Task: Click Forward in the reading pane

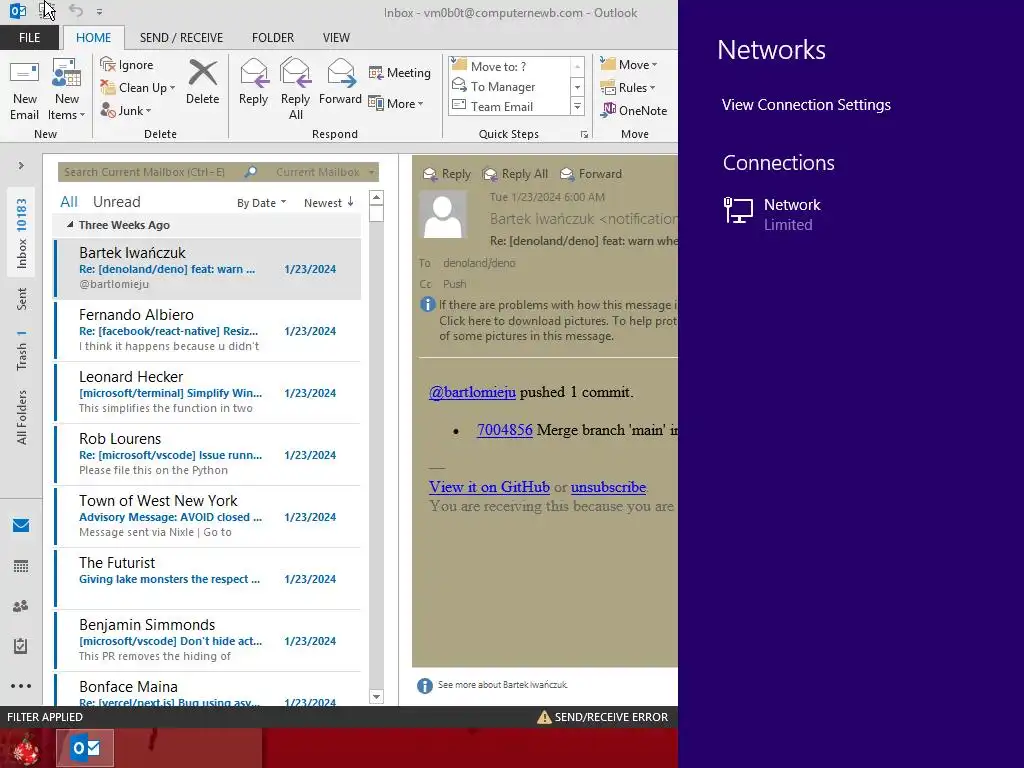Action: click(591, 174)
